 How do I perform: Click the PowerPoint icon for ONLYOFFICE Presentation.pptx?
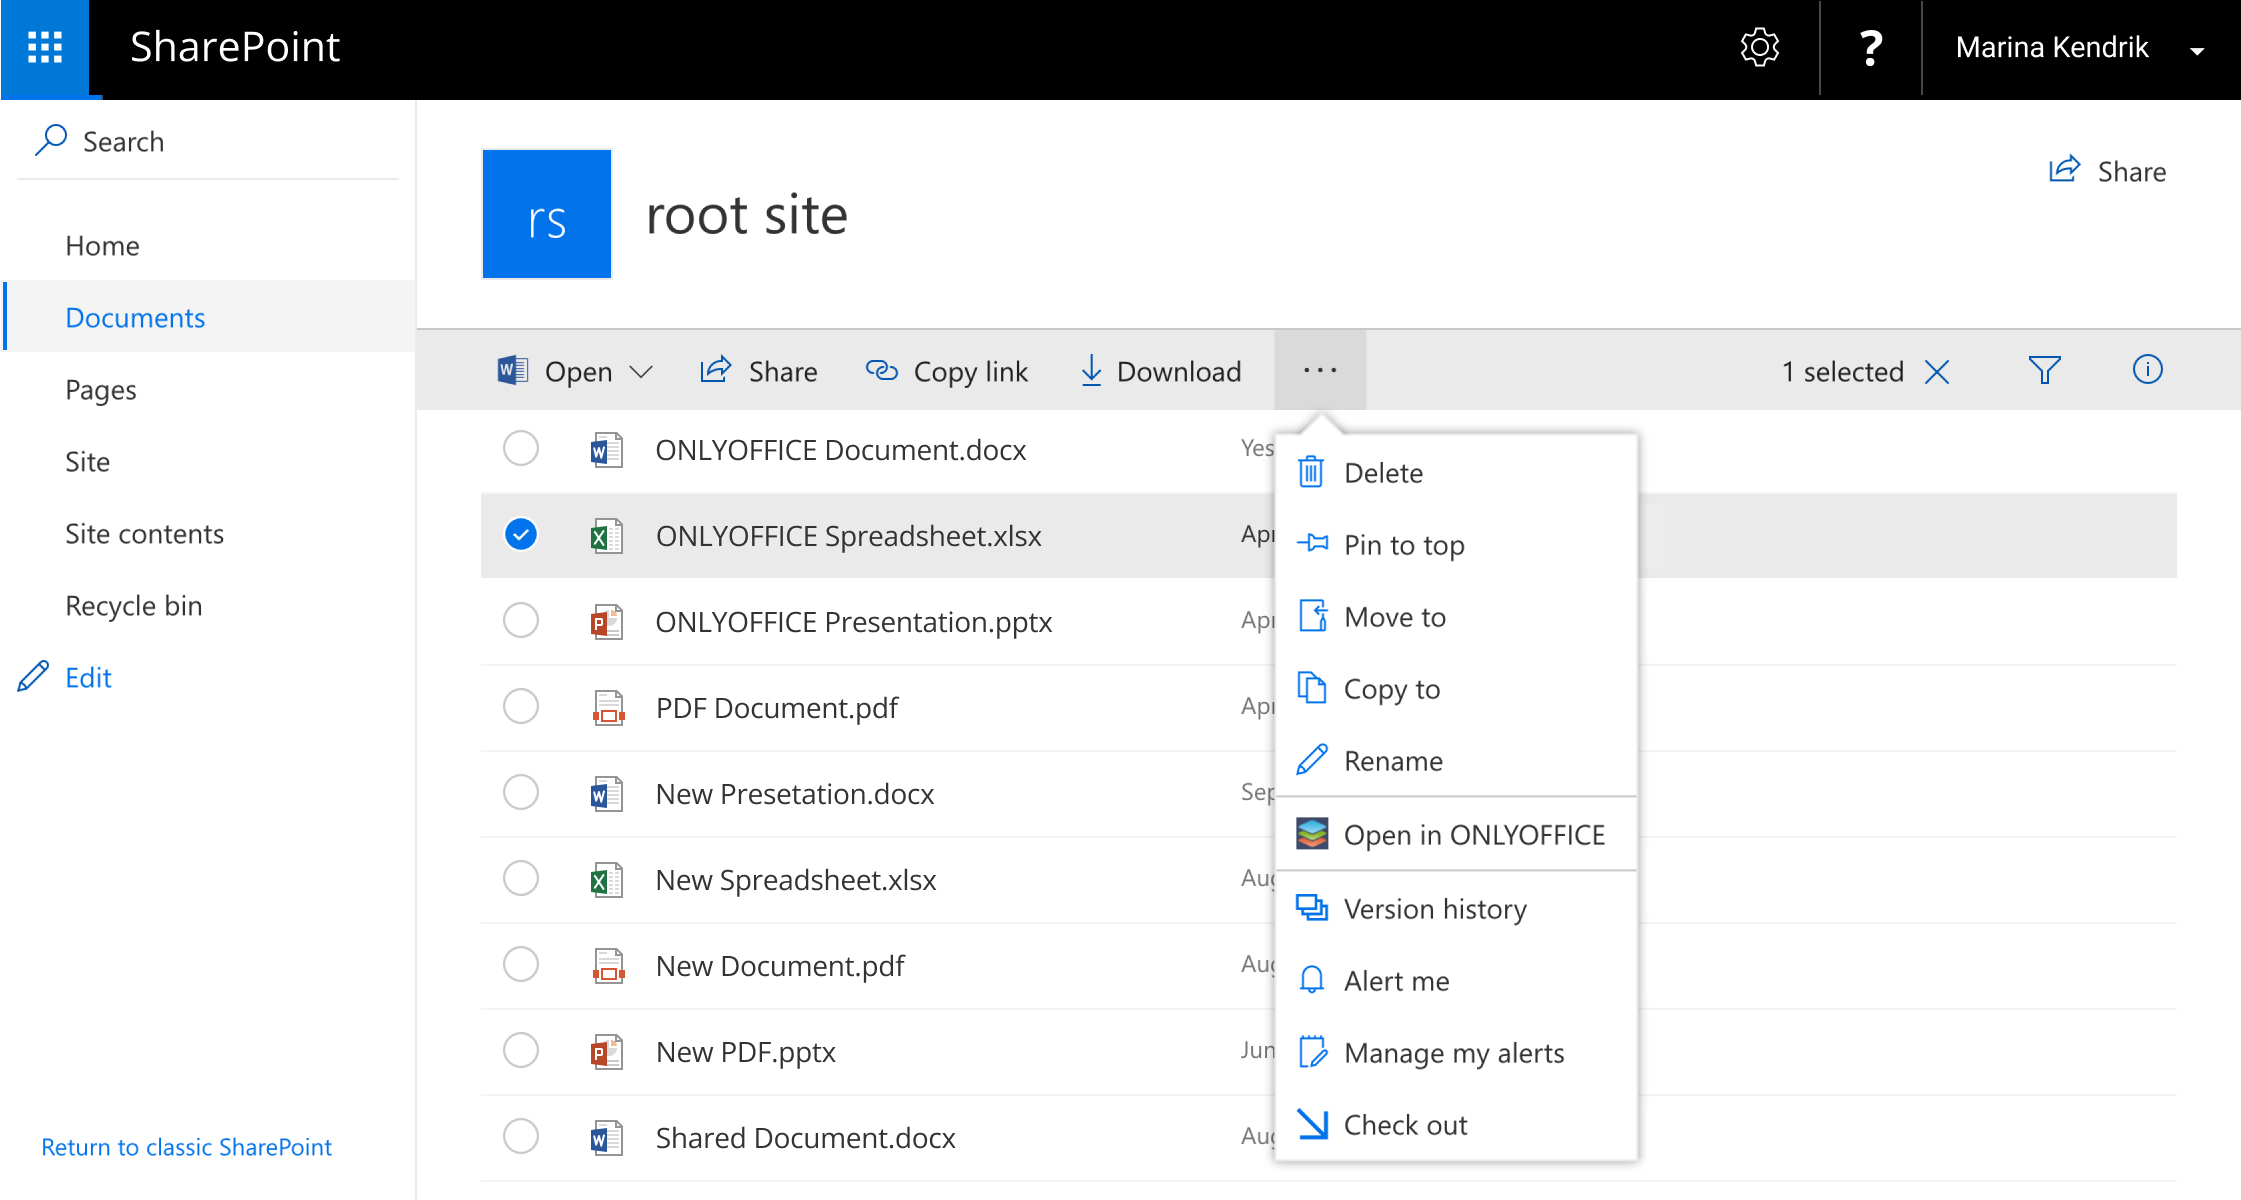607,622
